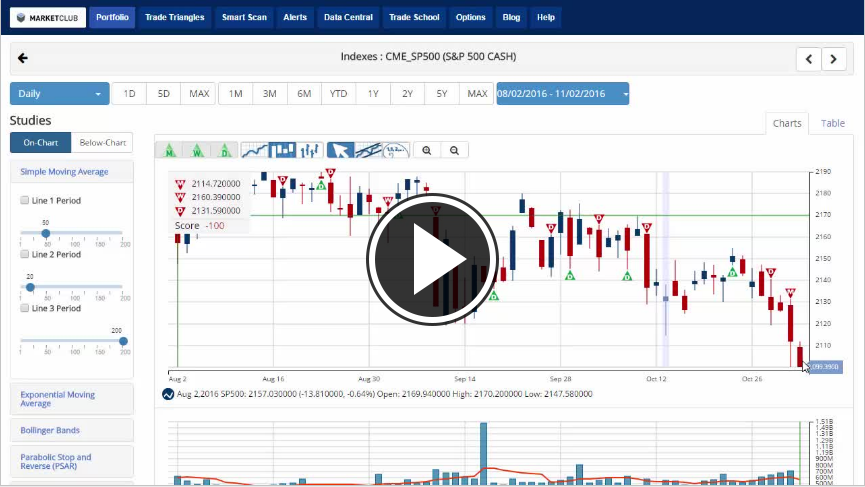This screenshot has height=487, width=865.
Task: Select the YTD range
Action: click(338, 94)
